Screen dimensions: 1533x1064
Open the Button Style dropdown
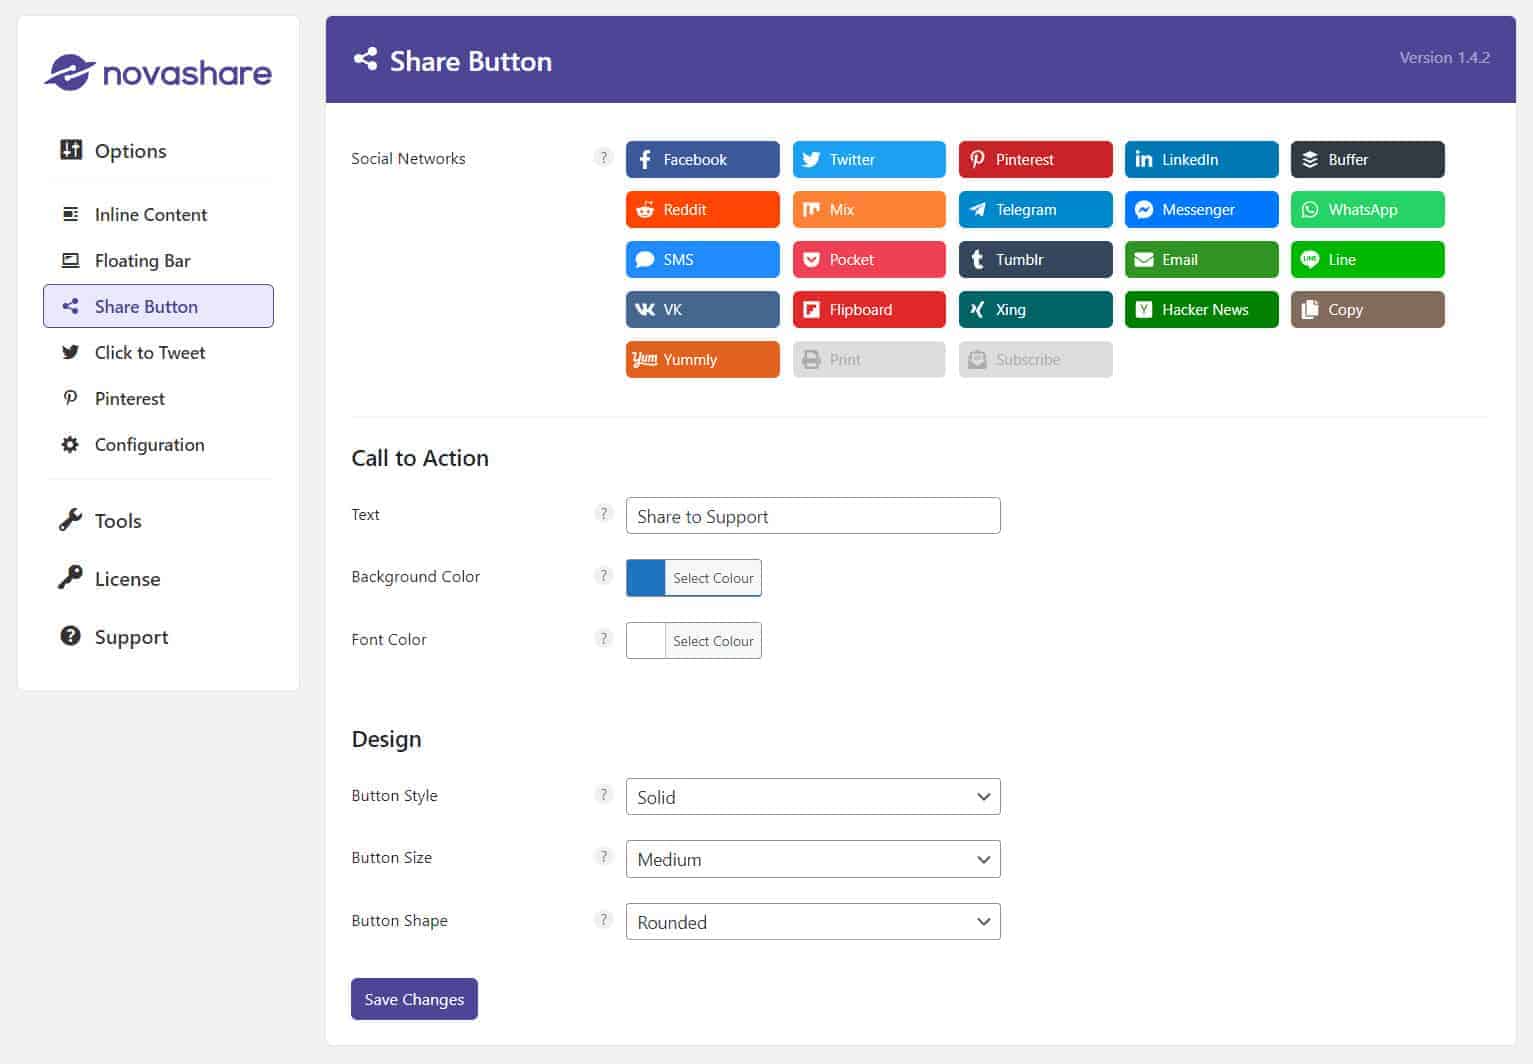[x=812, y=796]
